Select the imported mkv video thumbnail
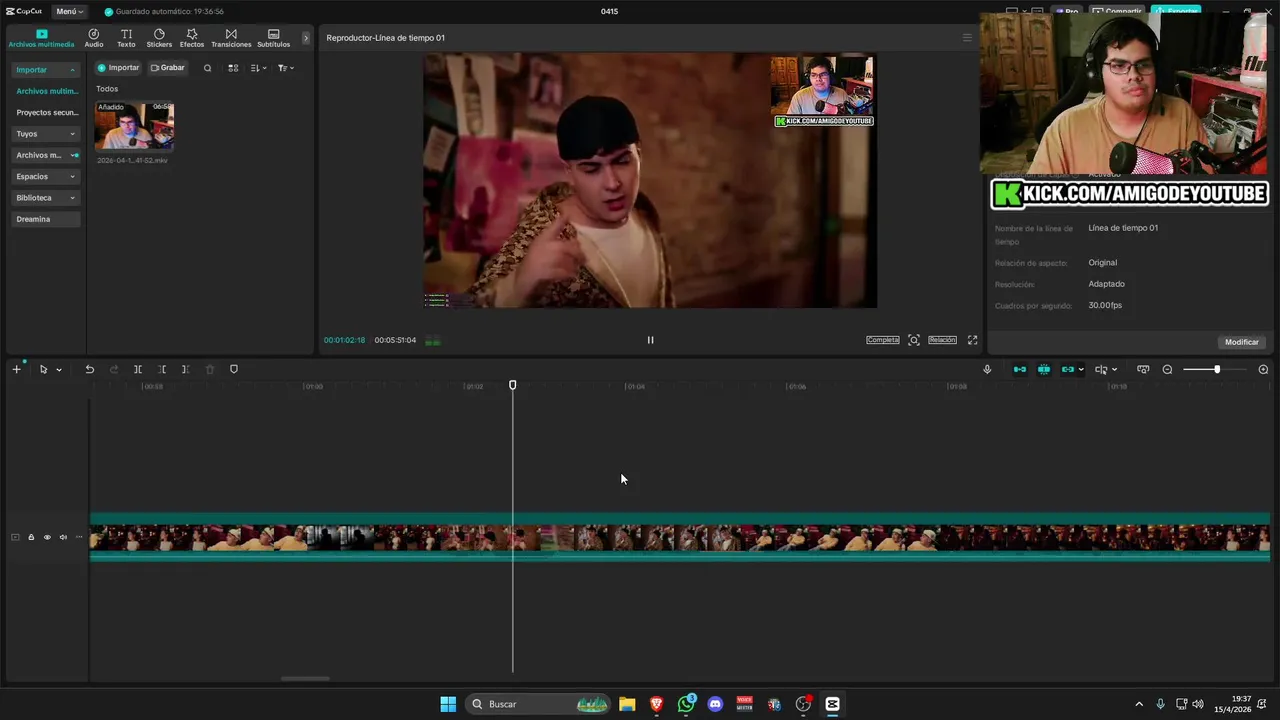The height and width of the screenshot is (720, 1280). pos(134,125)
